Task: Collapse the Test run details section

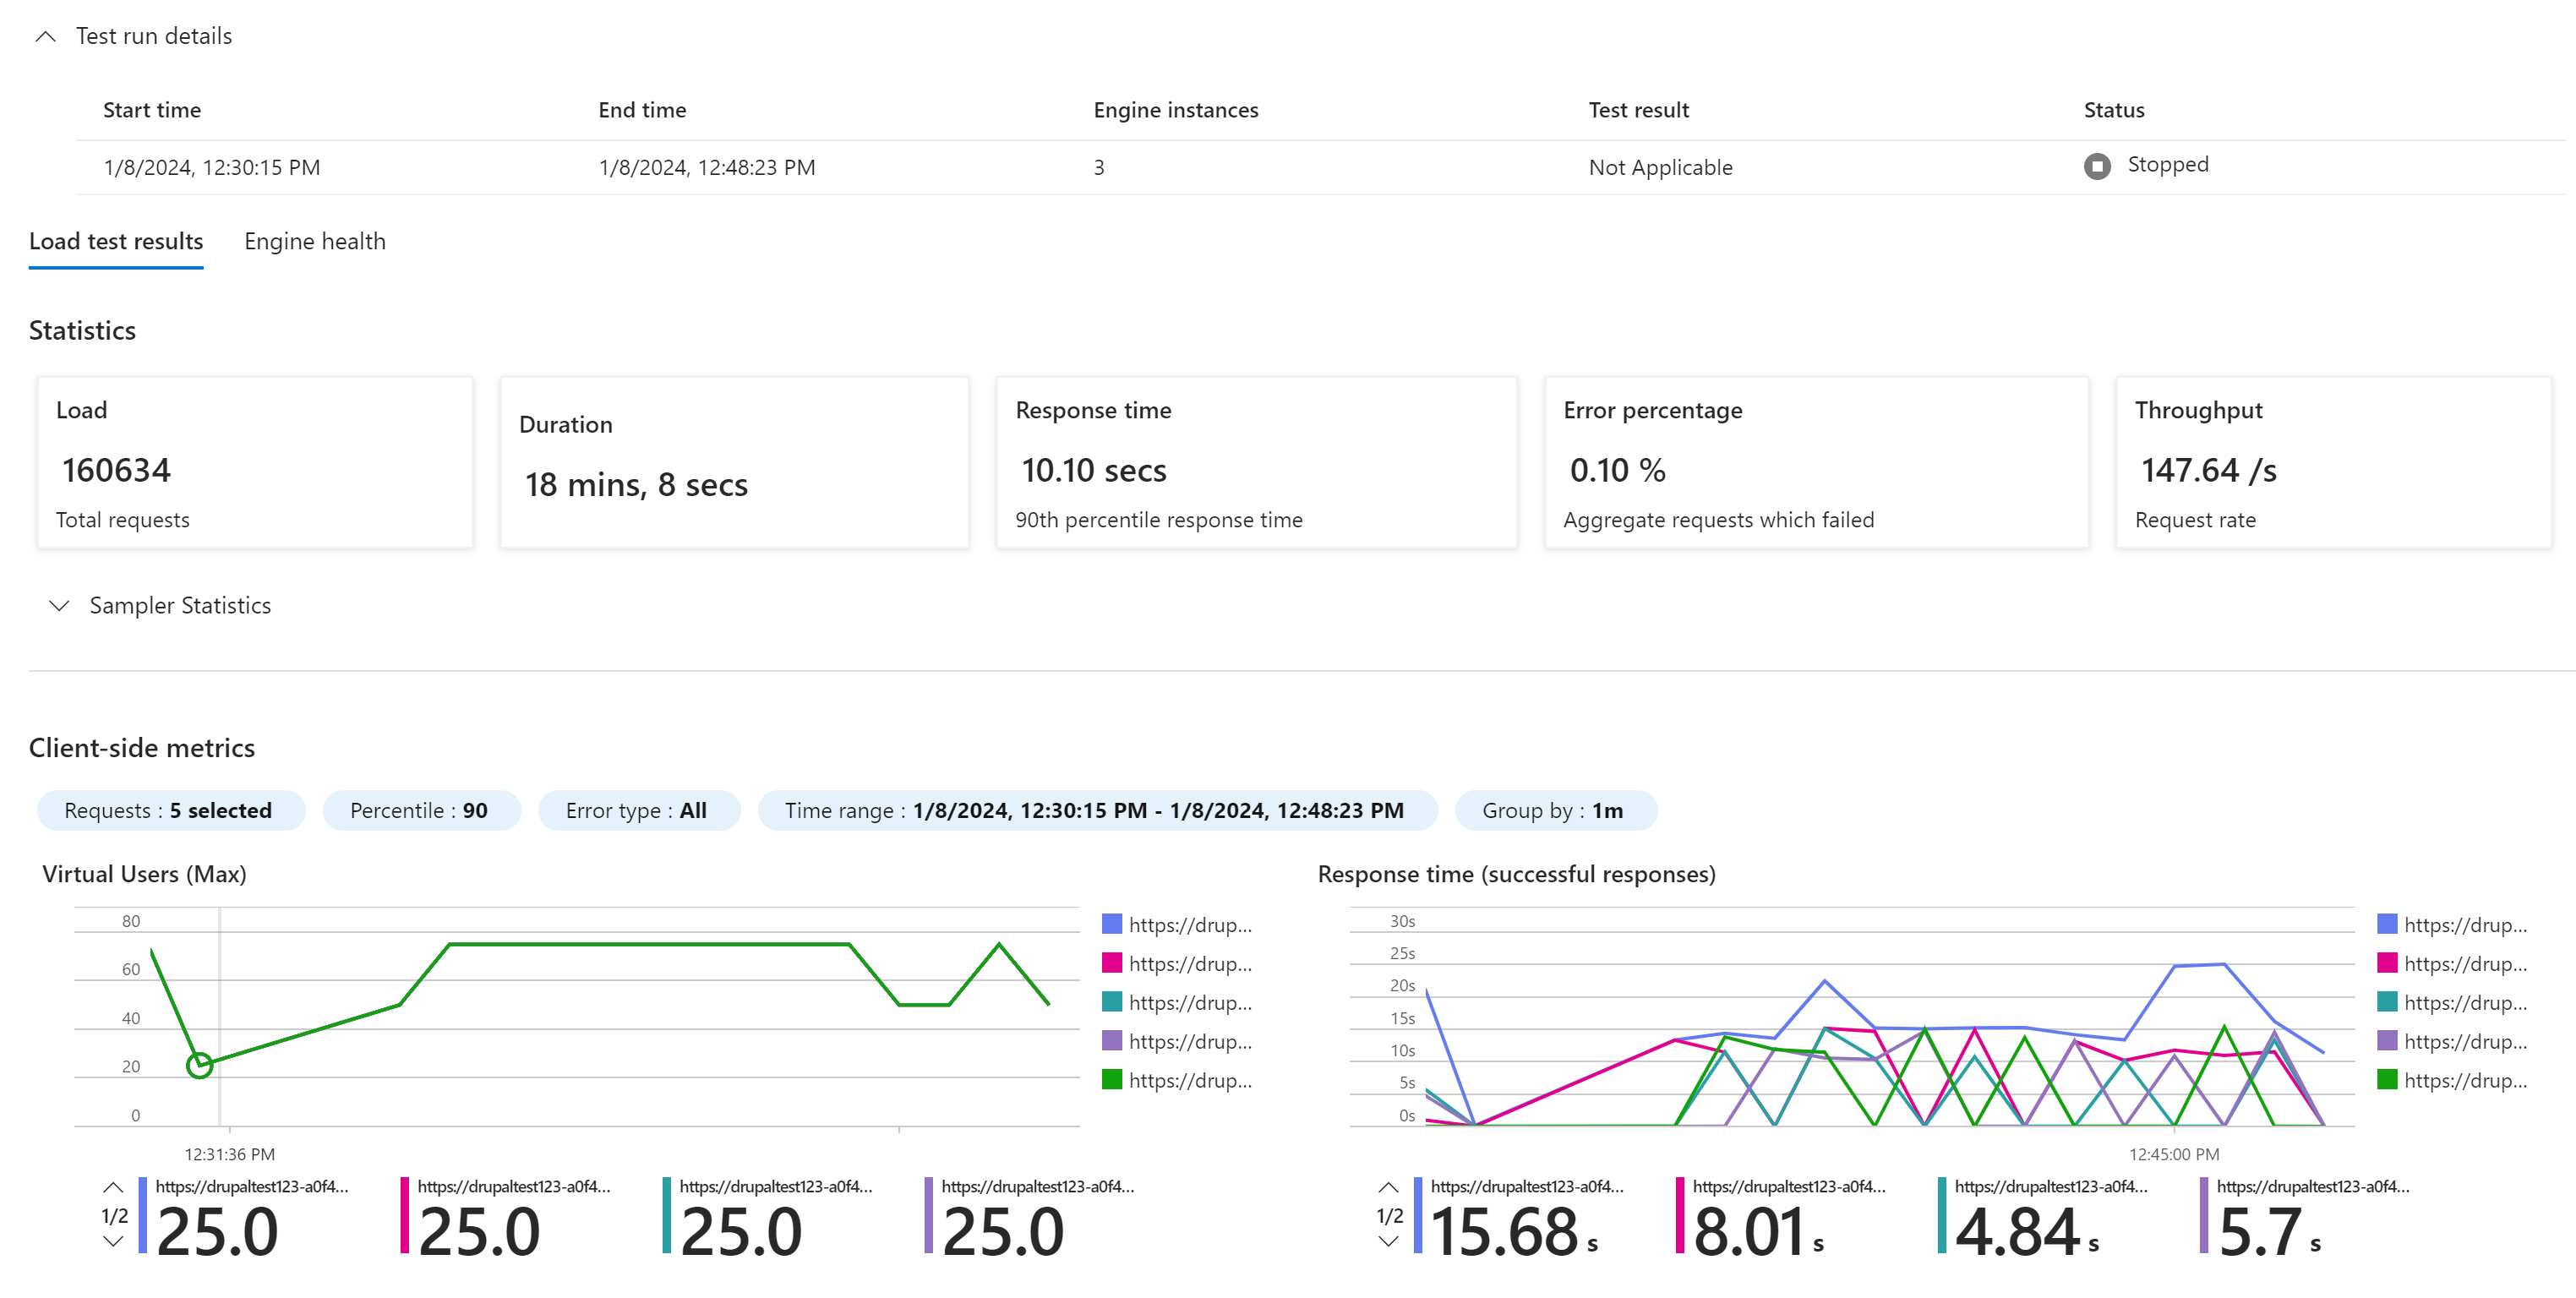Action: pyautogui.click(x=46, y=36)
